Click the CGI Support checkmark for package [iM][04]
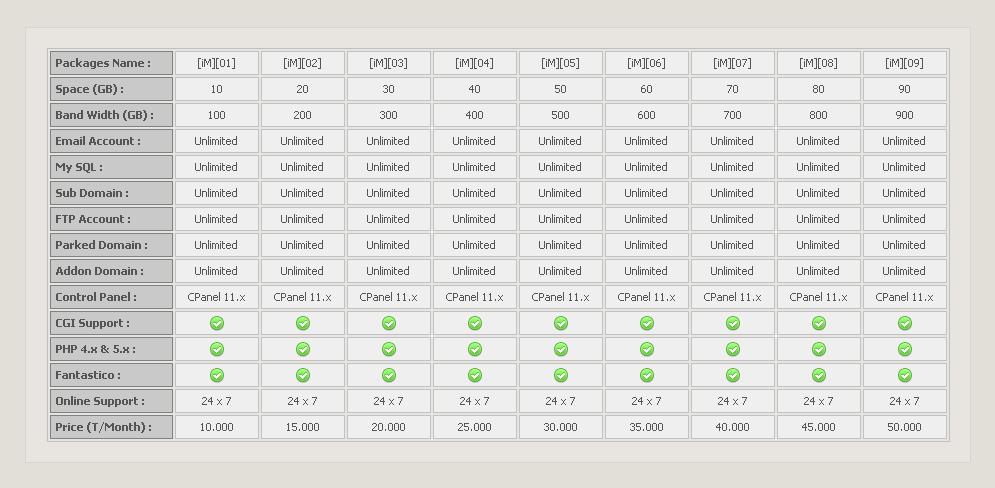995x488 pixels. 475,323
